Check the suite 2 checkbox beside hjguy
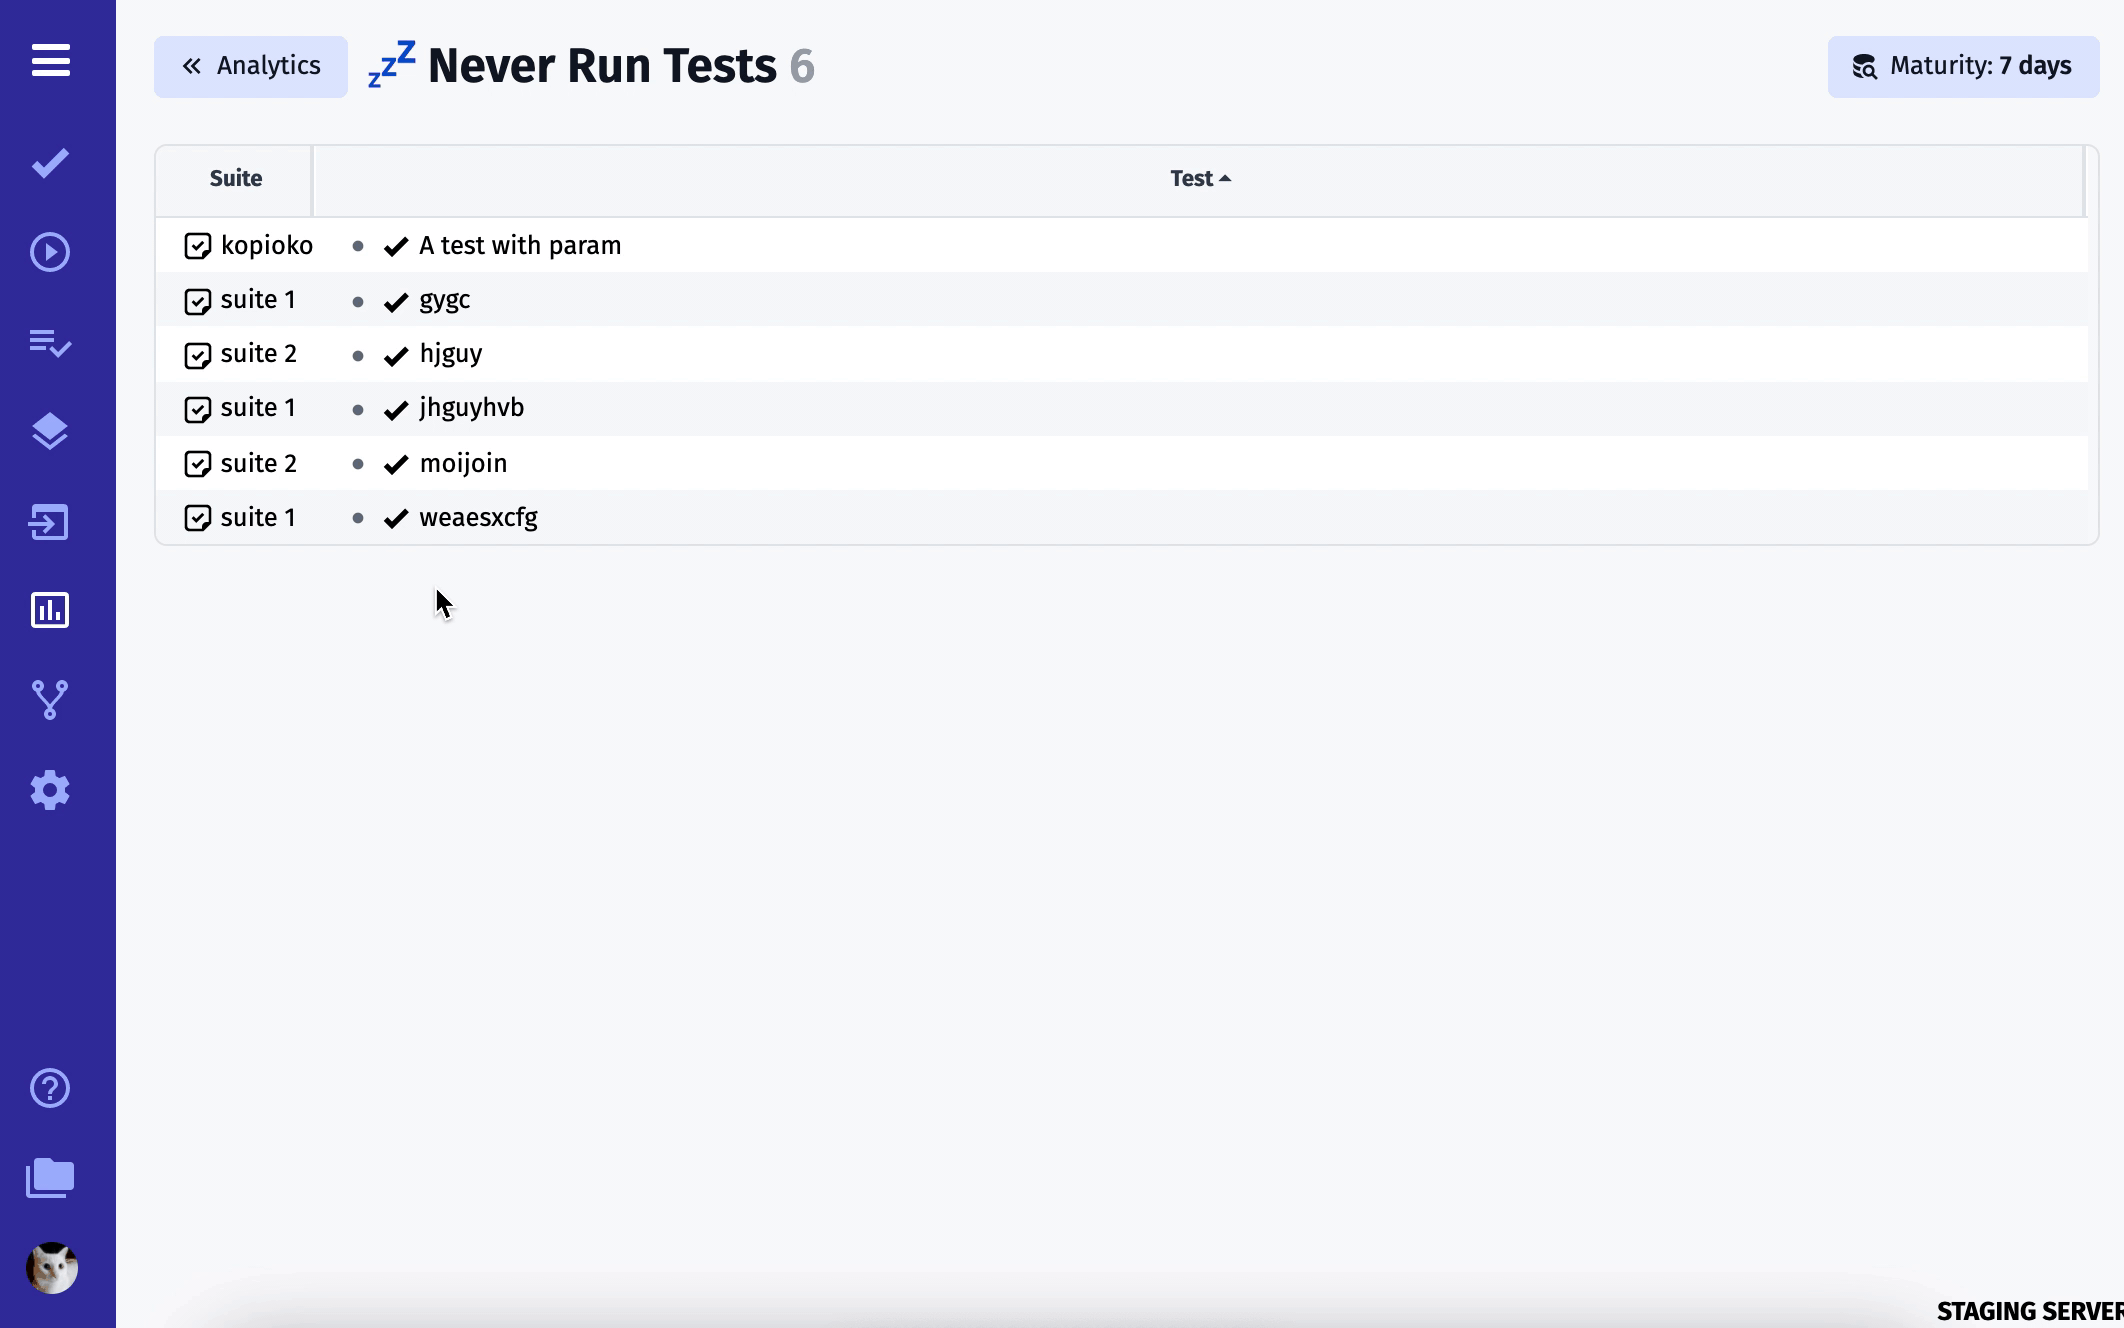The width and height of the screenshot is (2124, 1328). [196, 354]
